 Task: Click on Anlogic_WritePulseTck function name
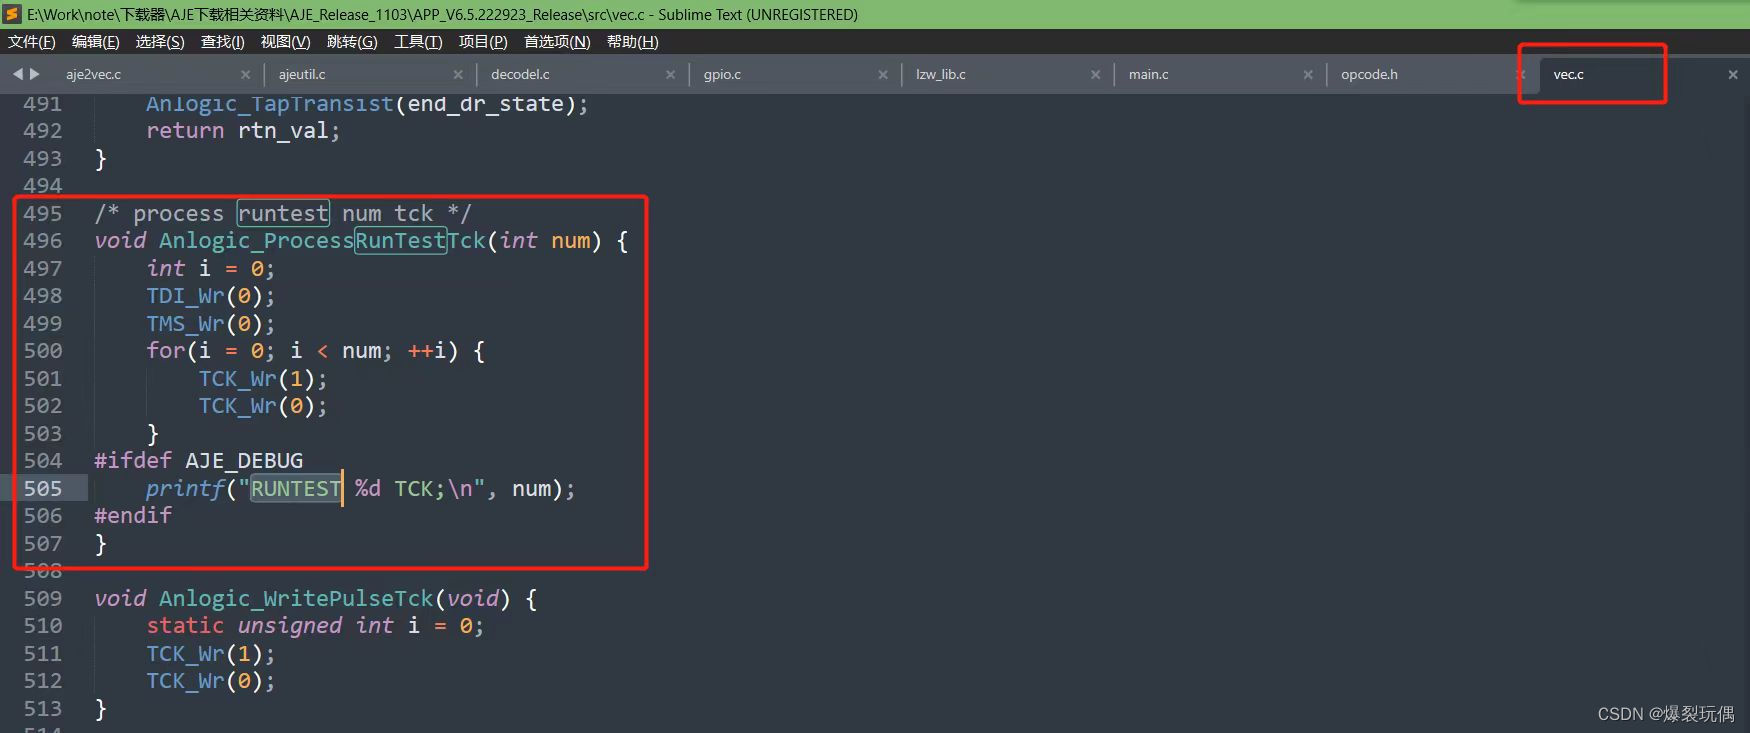click(296, 599)
